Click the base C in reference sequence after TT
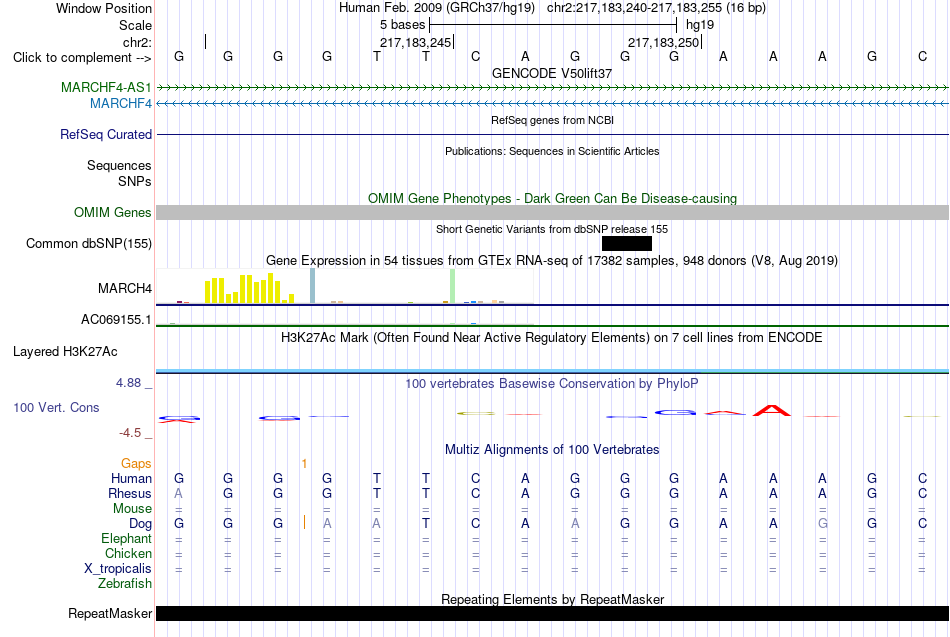Screen dimensions: 950x637 point(476,56)
